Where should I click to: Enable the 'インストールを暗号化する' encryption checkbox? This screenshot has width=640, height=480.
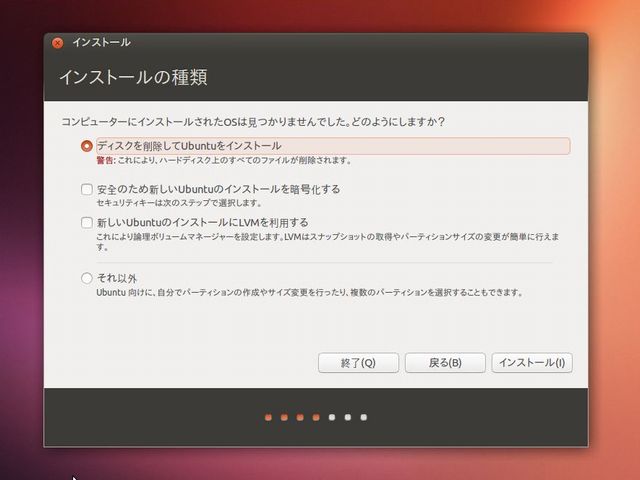(87, 189)
